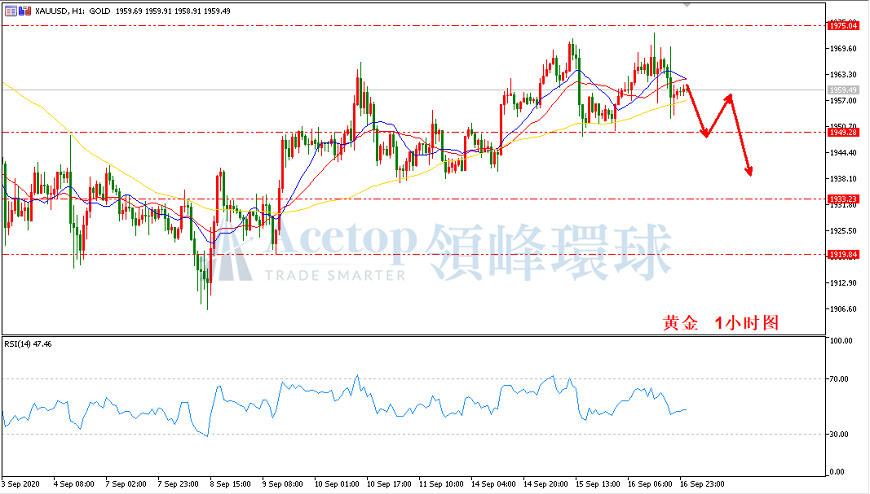Screen dimensions: 870x494
Task: Click the 1933.23 red price level label
Action: coord(842,199)
